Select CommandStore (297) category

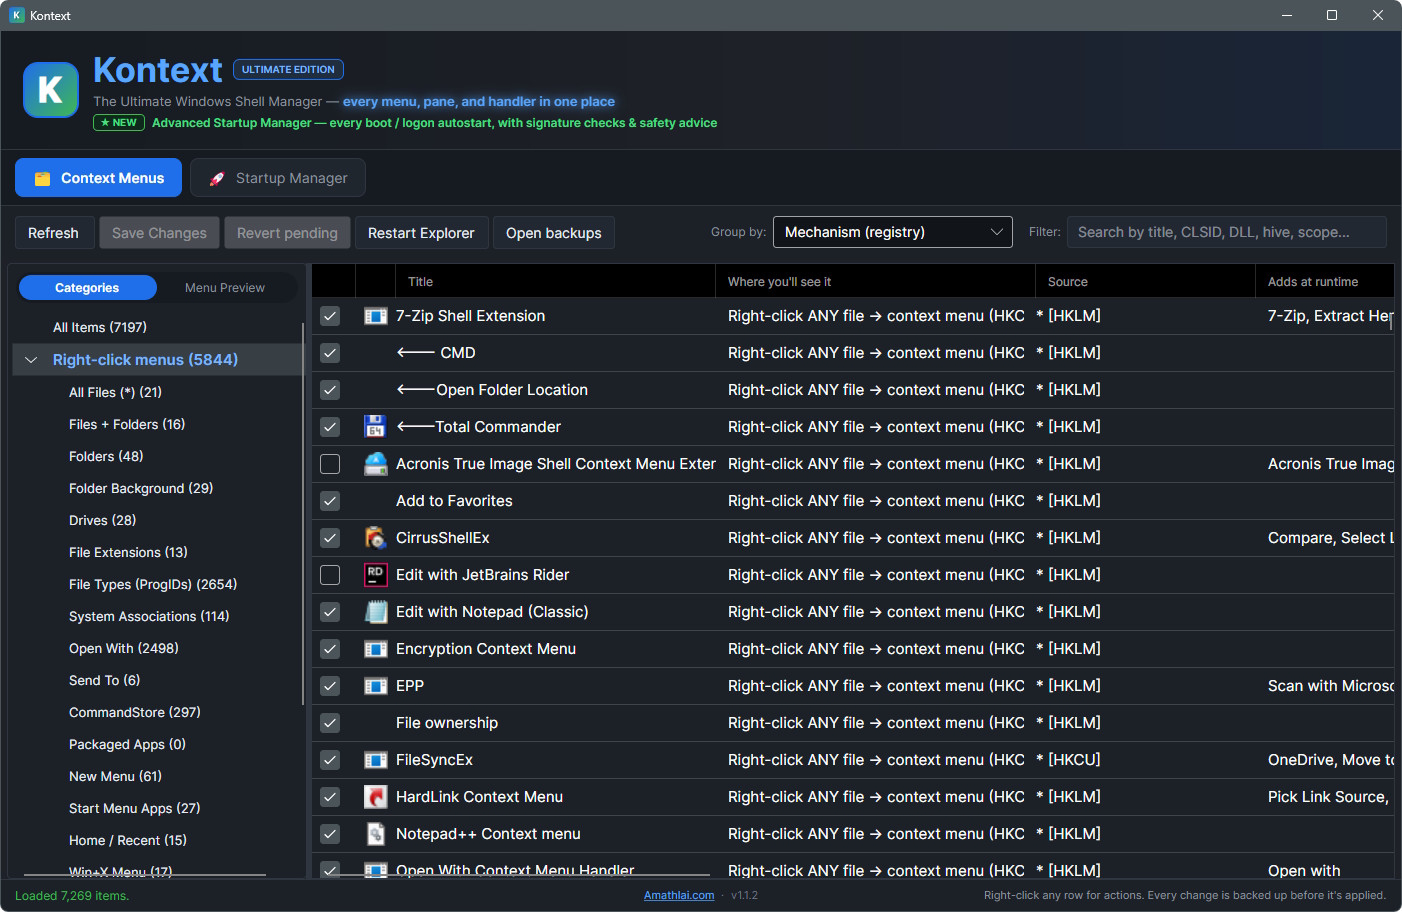pos(135,712)
